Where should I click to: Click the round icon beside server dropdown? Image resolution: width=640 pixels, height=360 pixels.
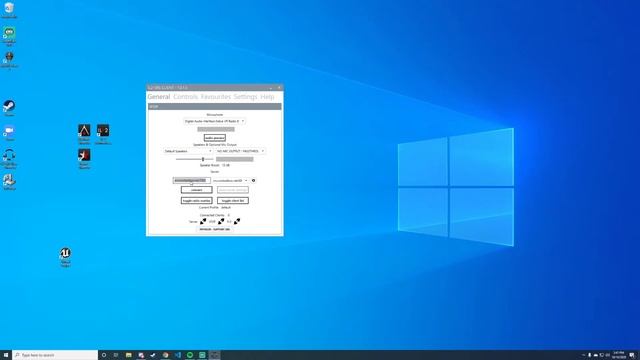(x=253, y=180)
